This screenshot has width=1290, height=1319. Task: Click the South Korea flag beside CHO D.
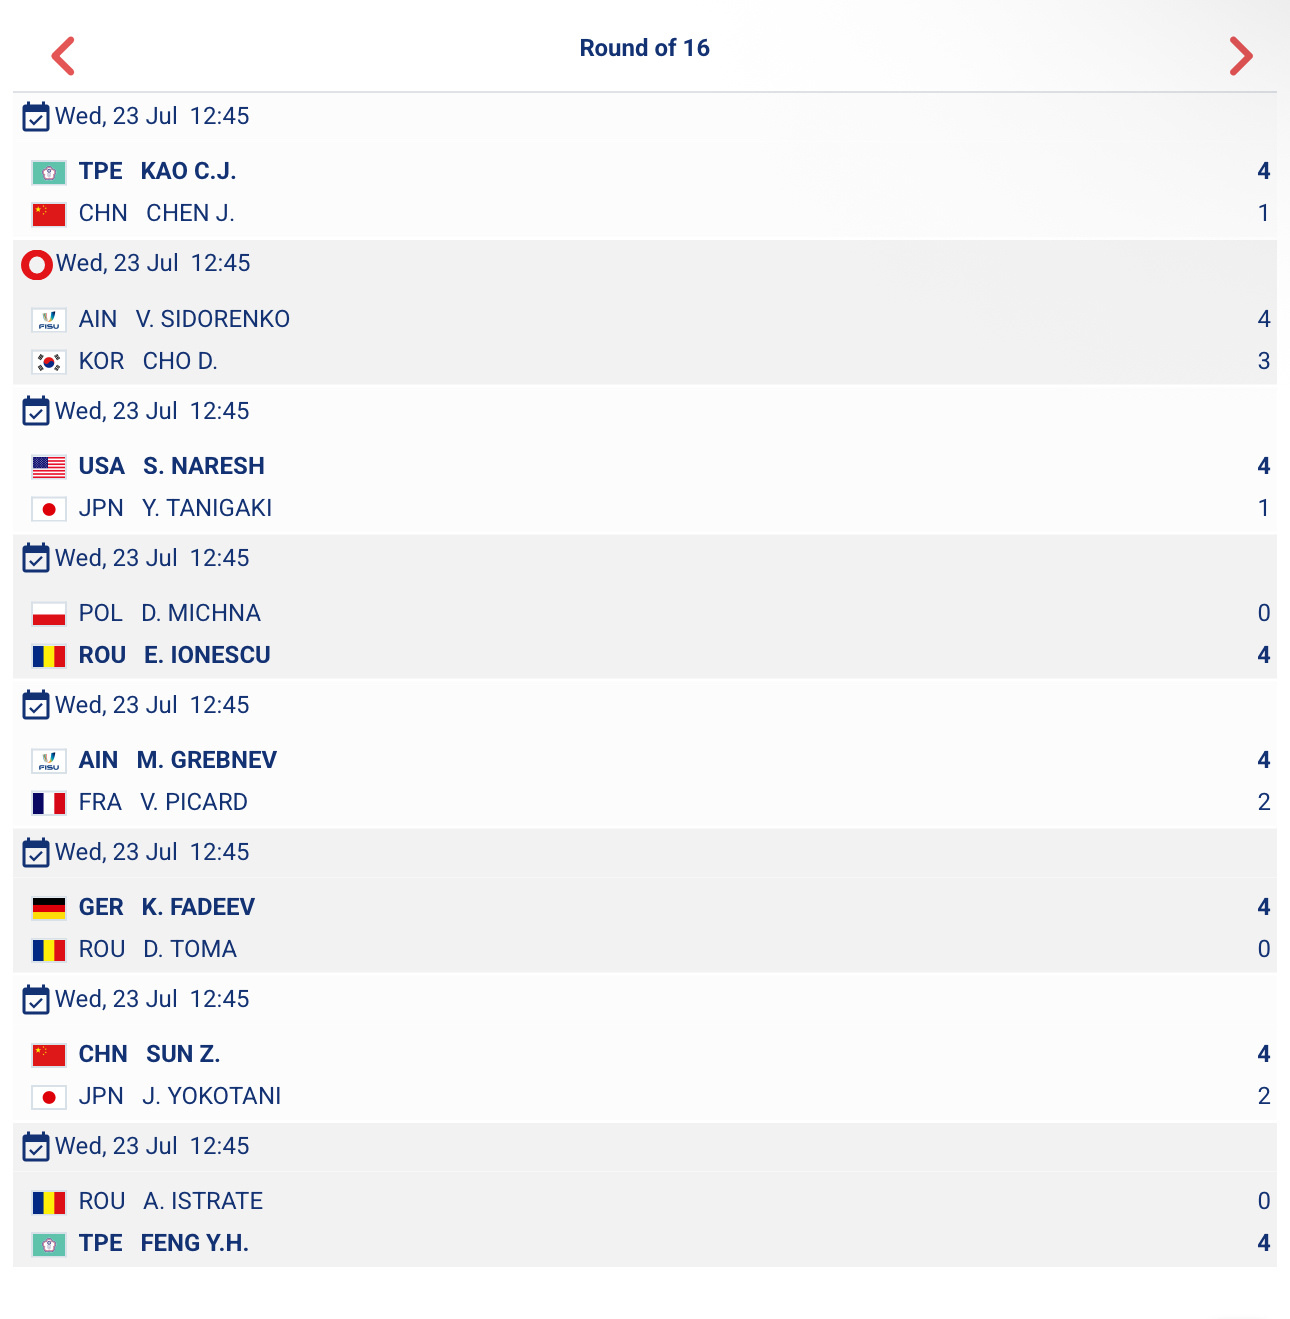point(49,362)
